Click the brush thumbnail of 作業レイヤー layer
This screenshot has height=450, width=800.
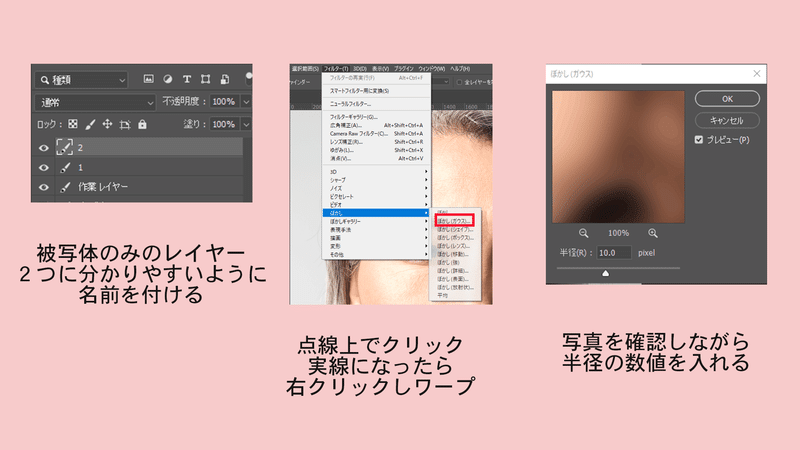65,187
